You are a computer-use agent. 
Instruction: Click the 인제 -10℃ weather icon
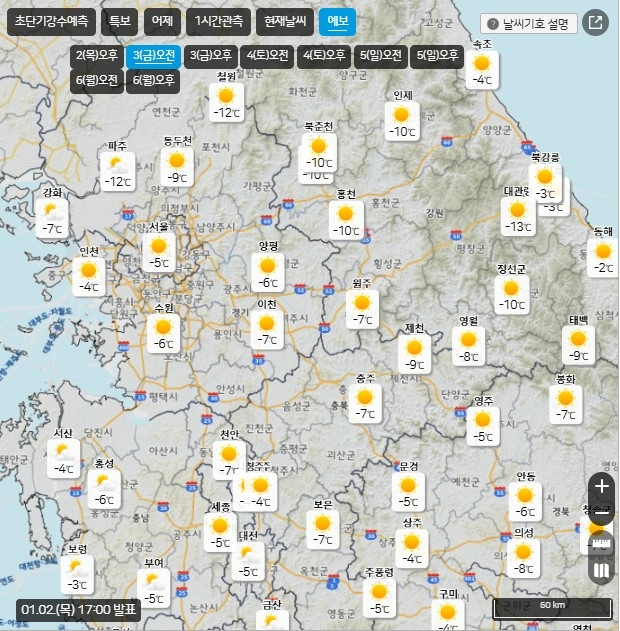tap(402, 122)
